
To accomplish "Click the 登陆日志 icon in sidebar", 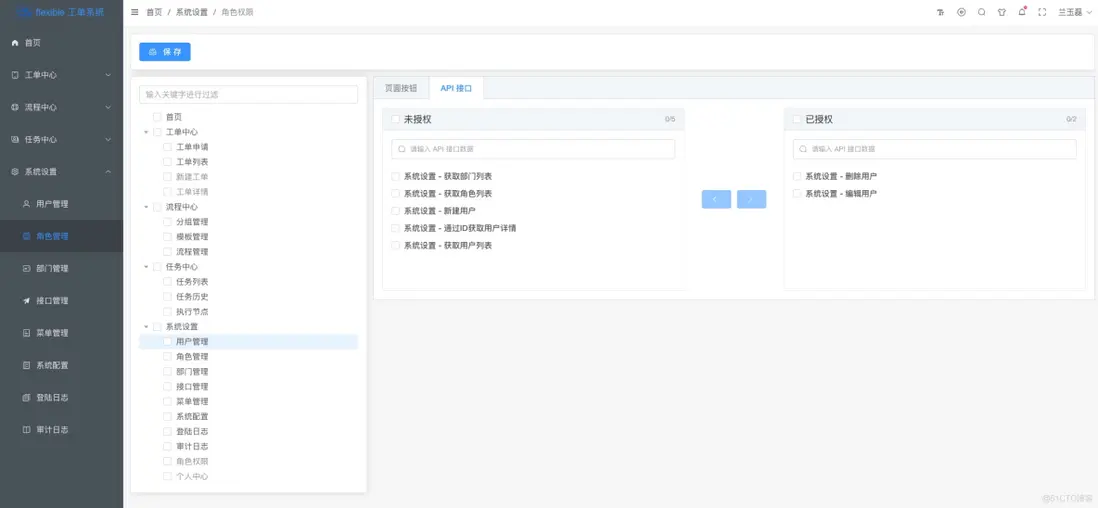I will coord(27,397).
